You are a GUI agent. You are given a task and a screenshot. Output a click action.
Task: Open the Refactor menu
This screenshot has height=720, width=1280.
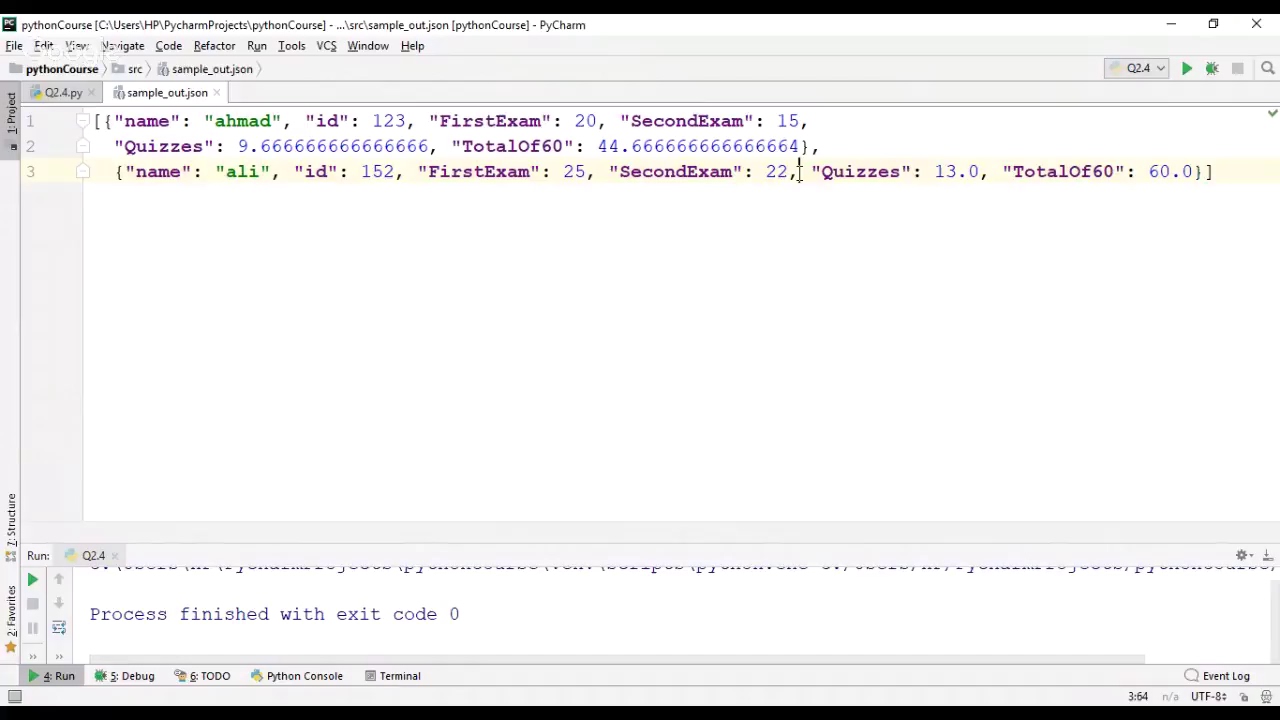click(214, 46)
